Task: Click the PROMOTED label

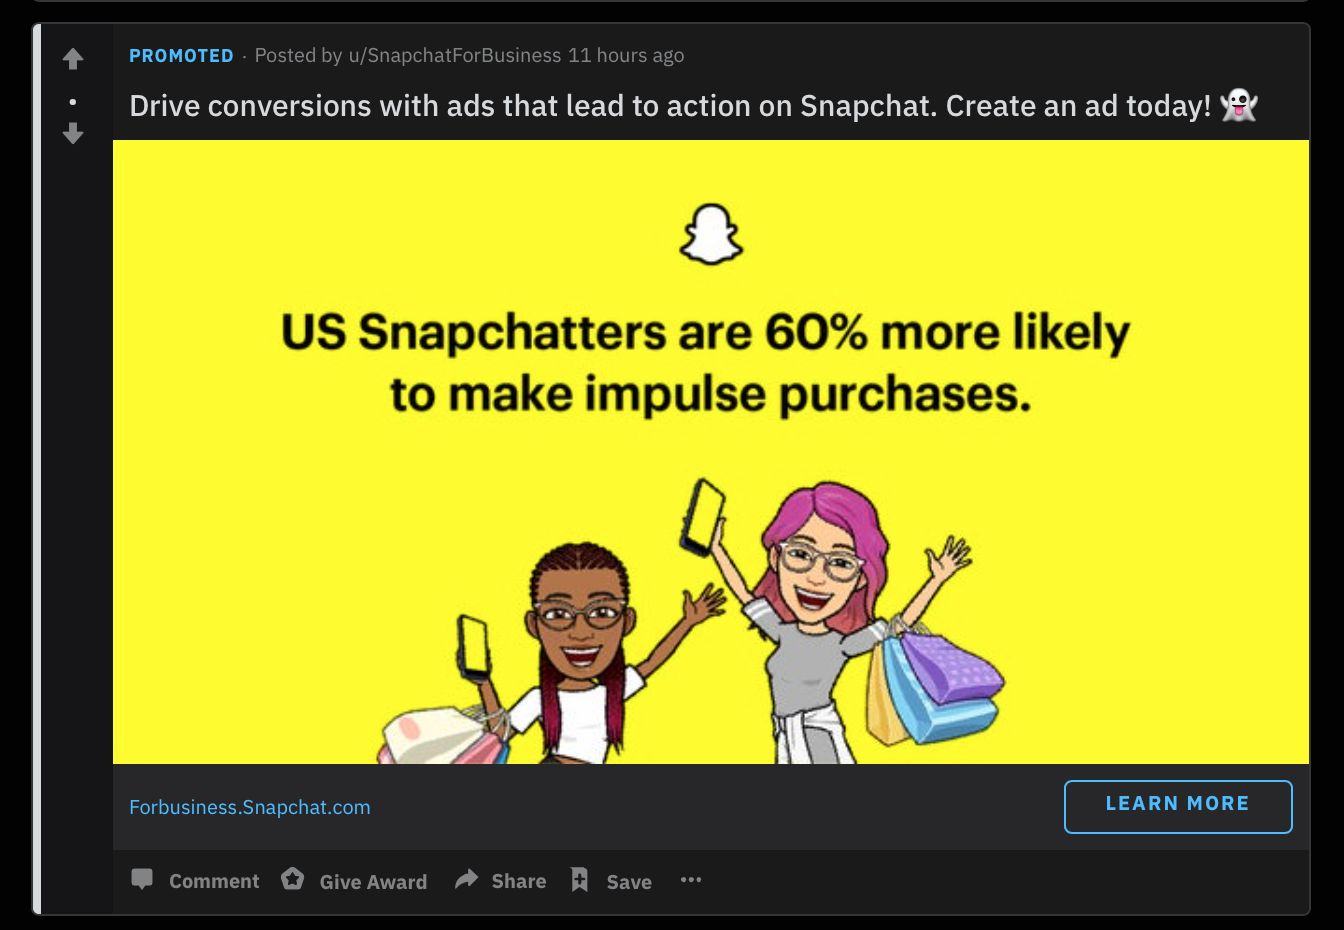Action: click(x=181, y=56)
